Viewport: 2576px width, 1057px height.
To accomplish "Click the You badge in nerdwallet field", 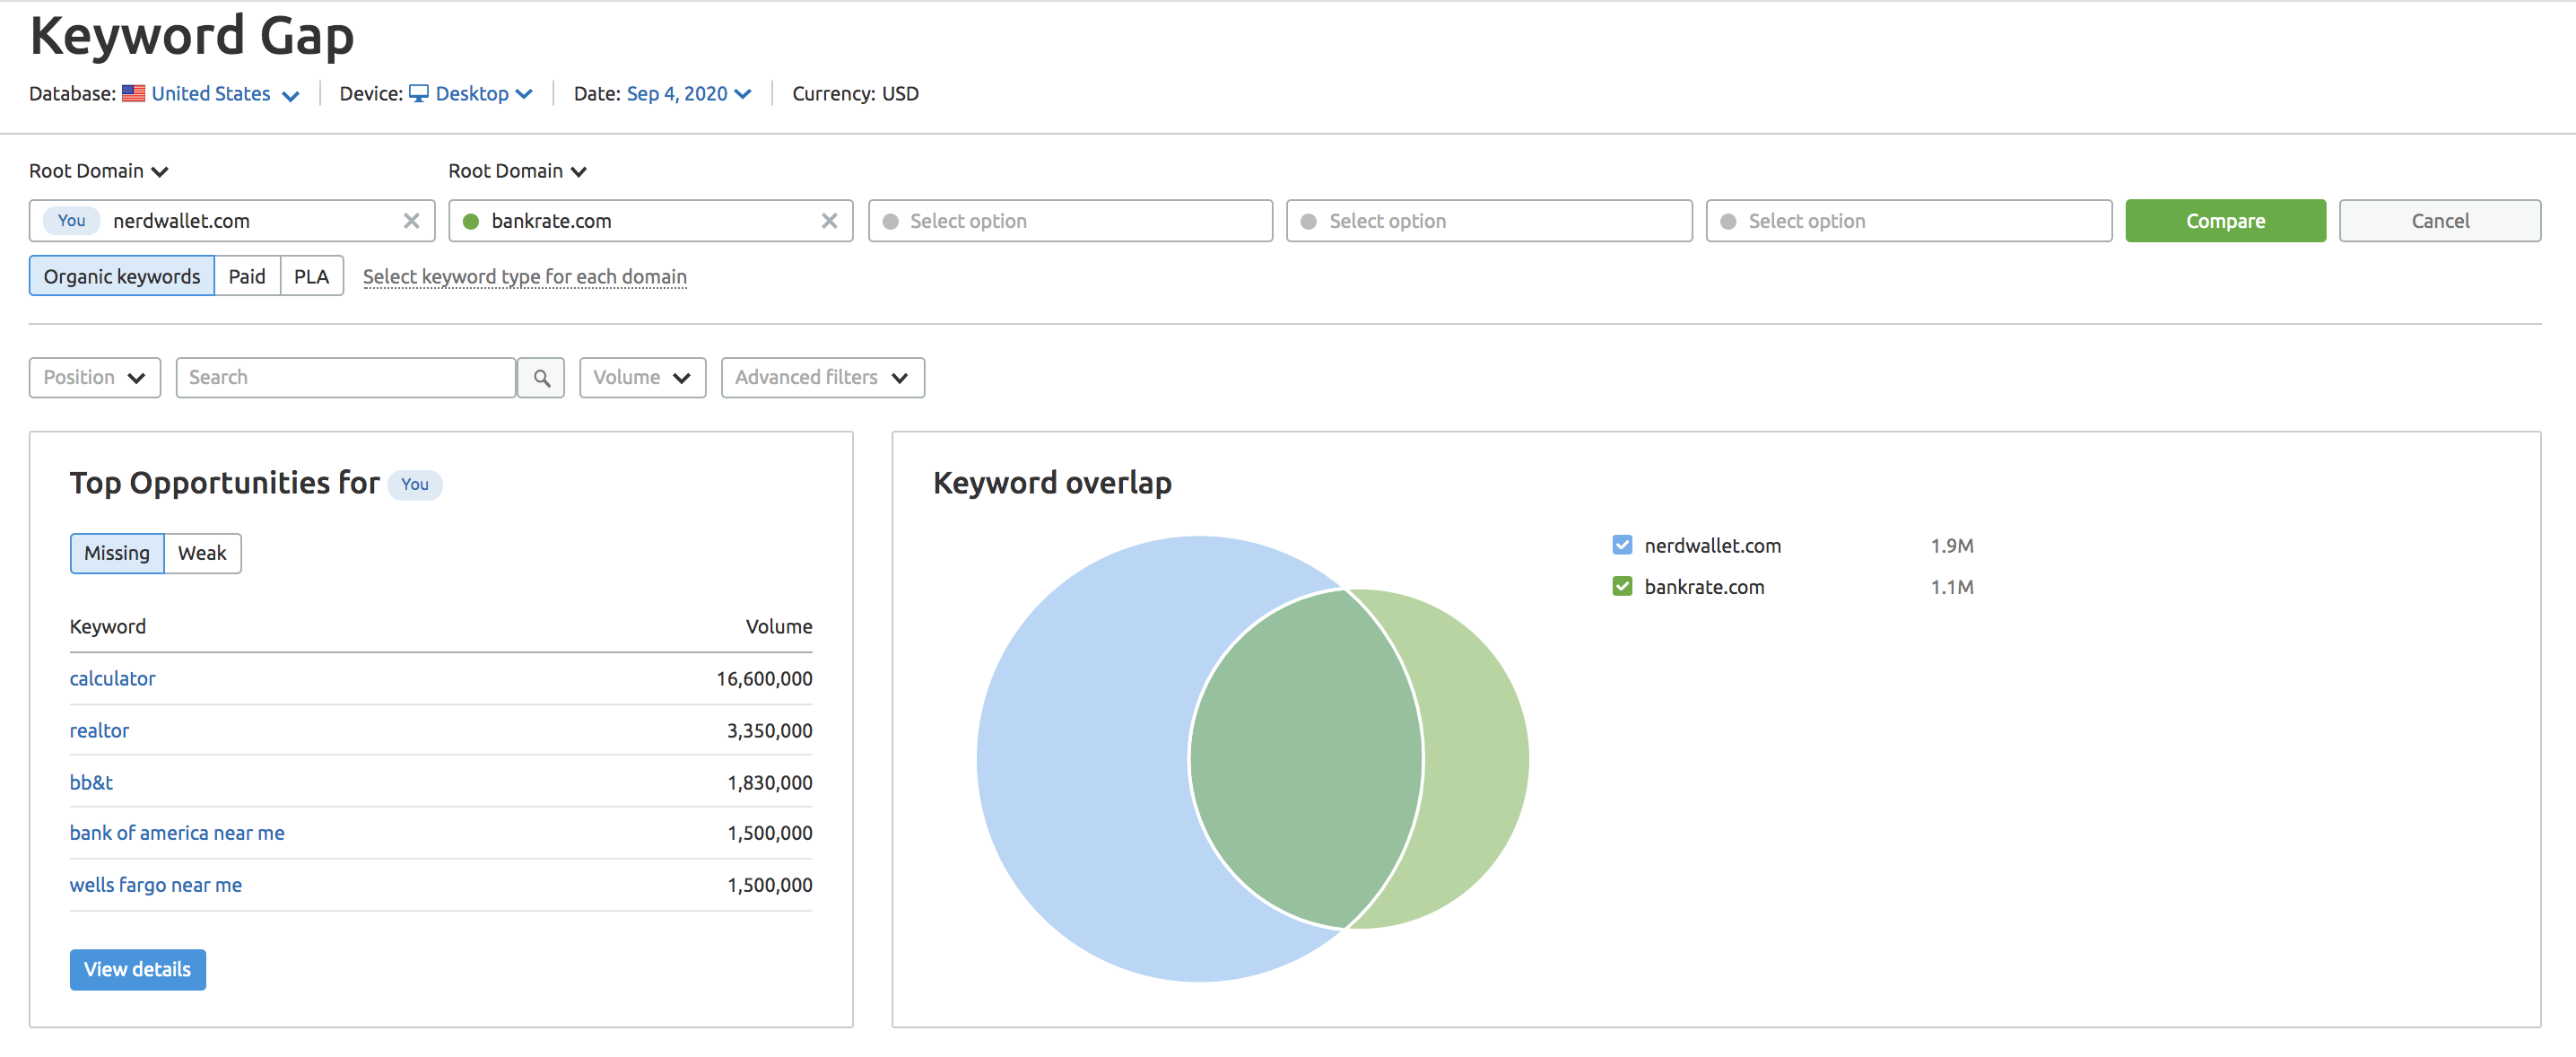I will tap(72, 220).
